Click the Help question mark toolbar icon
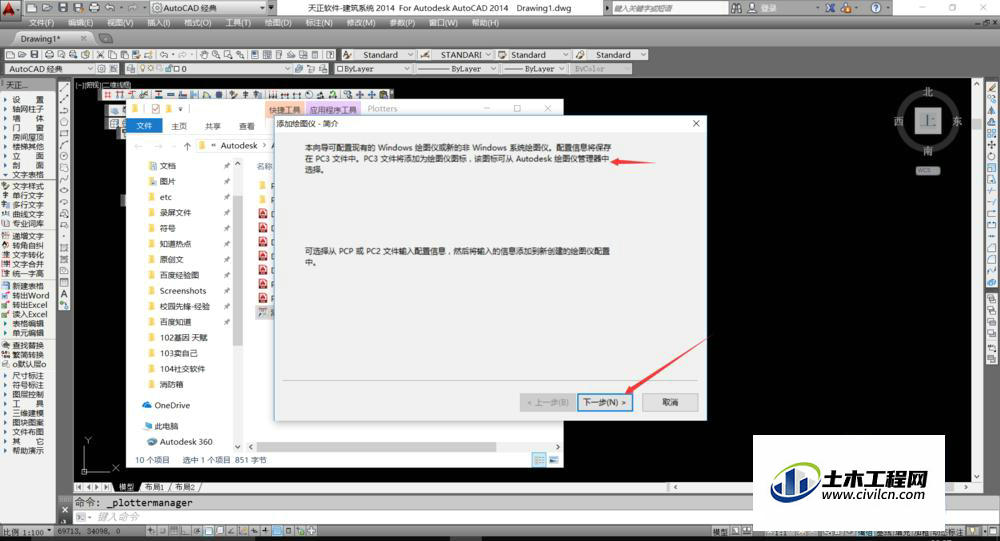Screen dimensions: 1000x541 click(x=330, y=55)
